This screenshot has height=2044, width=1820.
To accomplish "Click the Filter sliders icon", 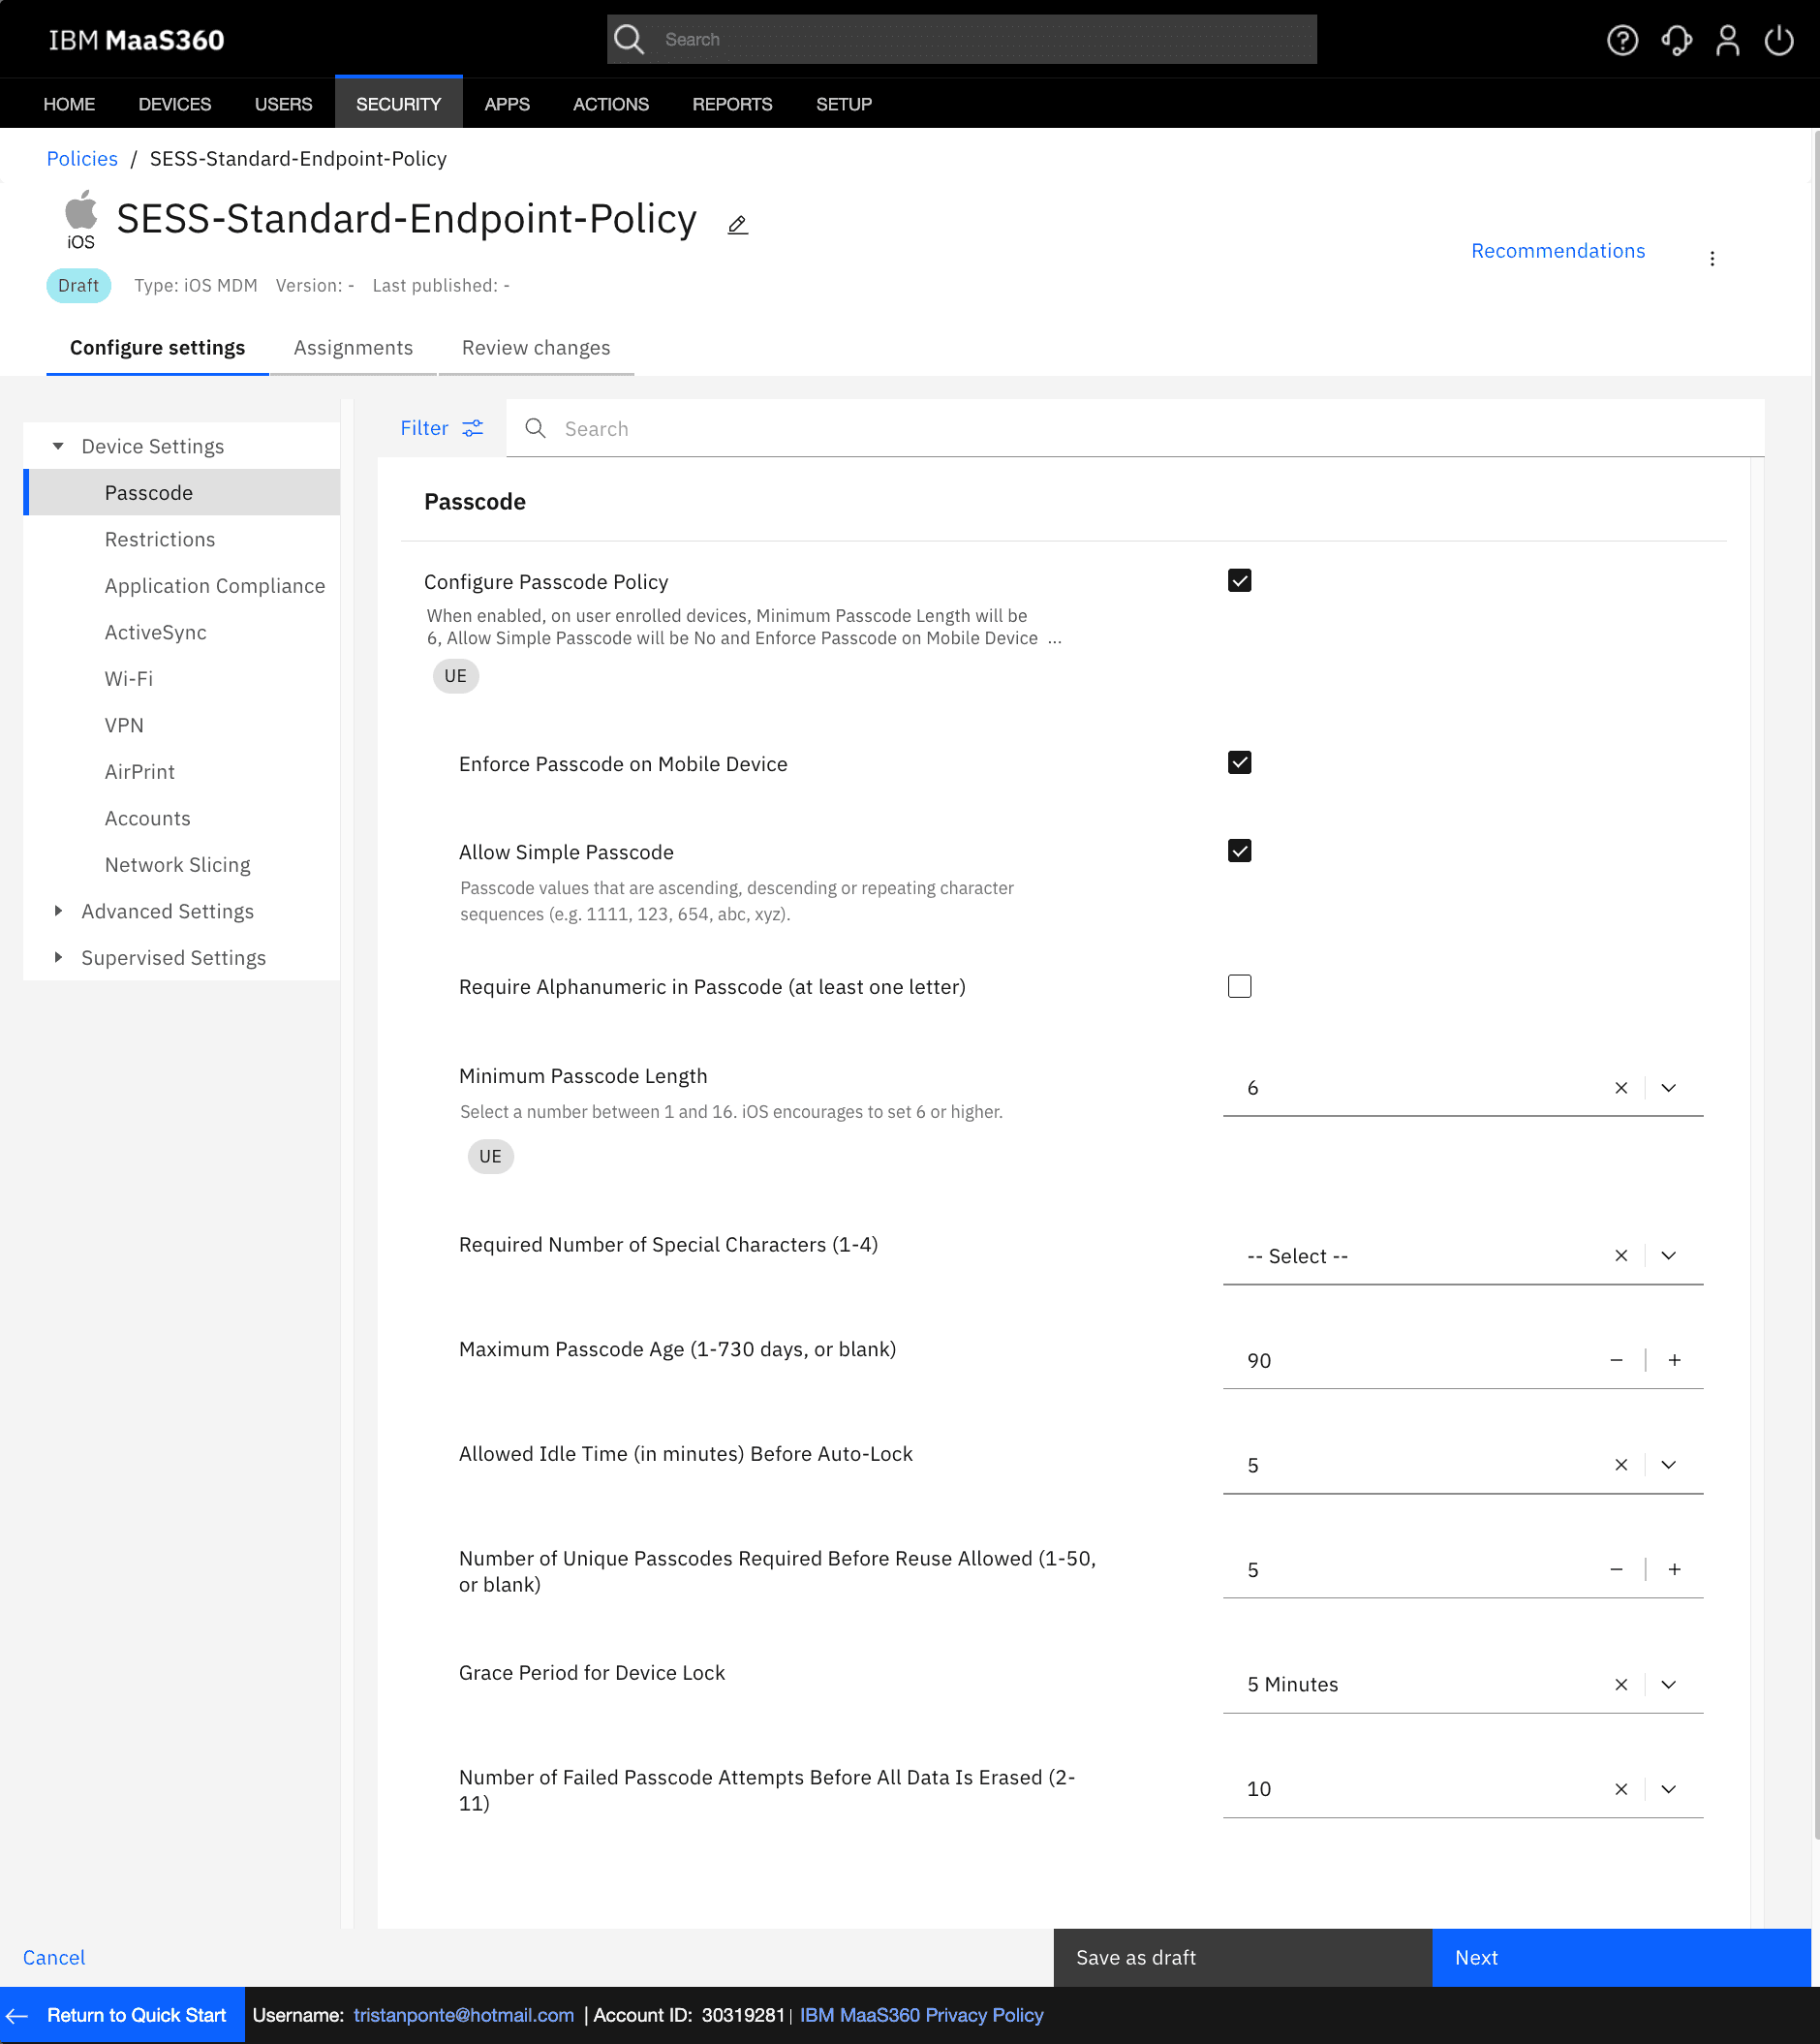I will click(x=473, y=428).
